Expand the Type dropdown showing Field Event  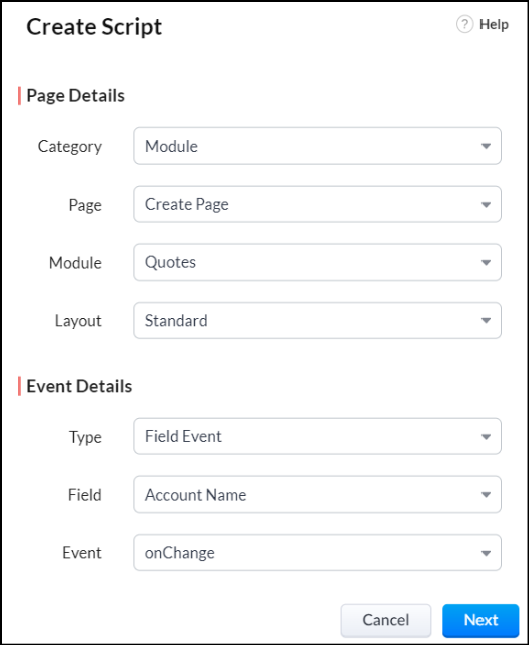point(317,436)
